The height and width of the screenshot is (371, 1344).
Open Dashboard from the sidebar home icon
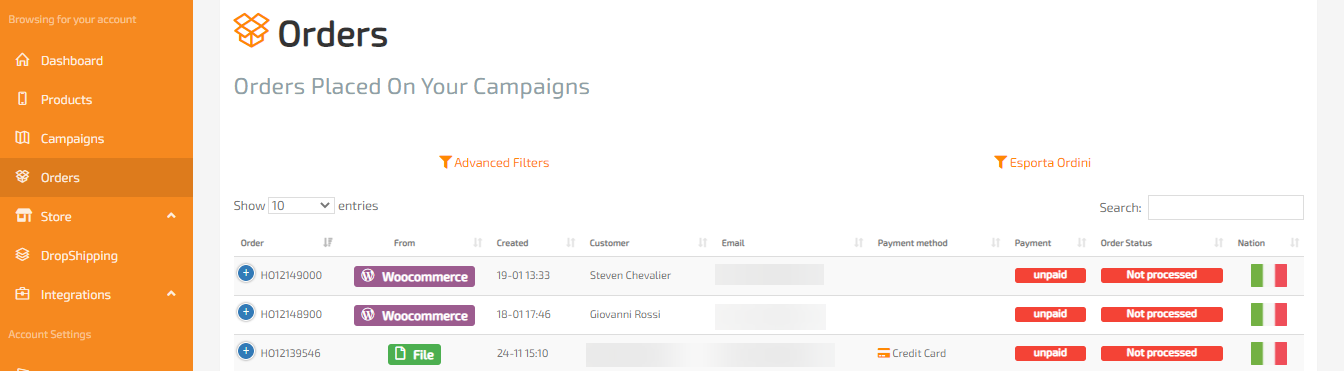pyautogui.click(x=22, y=61)
